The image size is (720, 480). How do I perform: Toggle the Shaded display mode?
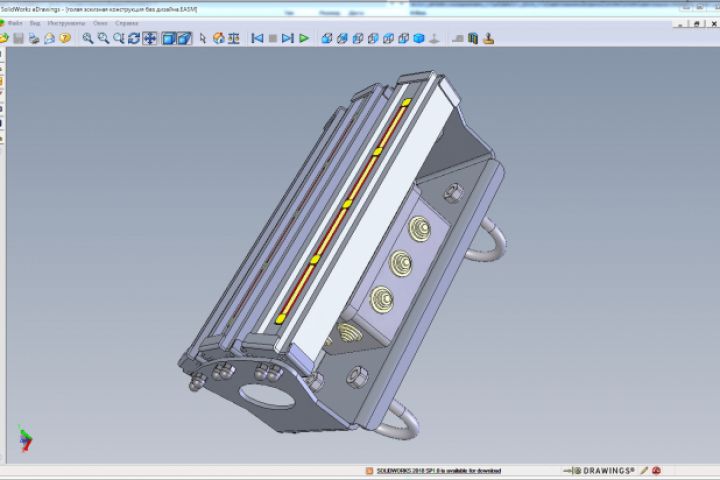point(169,39)
